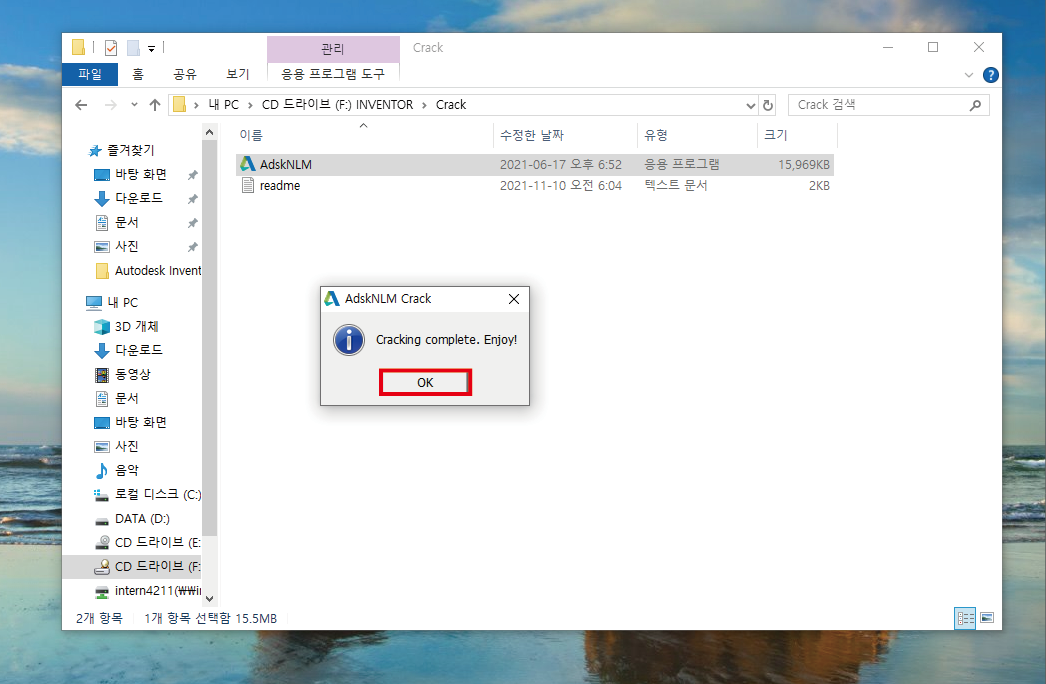This screenshot has height=684, width=1046.
Task: Click OK in the AdskNLM Crack dialog
Action: [x=425, y=382]
